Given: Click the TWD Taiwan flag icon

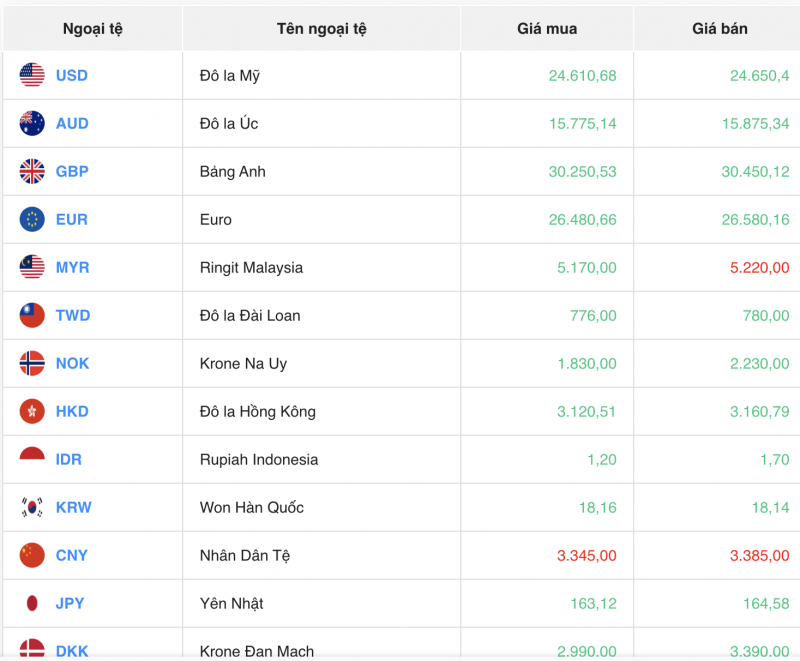Looking at the screenshot, I should [x=30, y=315].
